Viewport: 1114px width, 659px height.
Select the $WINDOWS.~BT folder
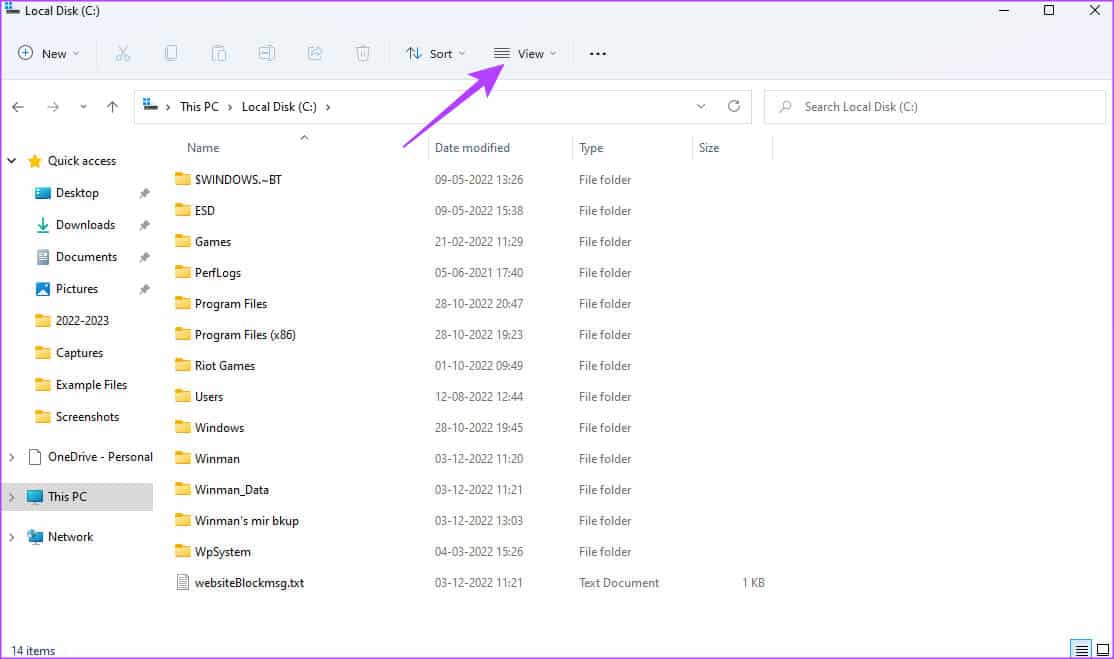(238, 180)
